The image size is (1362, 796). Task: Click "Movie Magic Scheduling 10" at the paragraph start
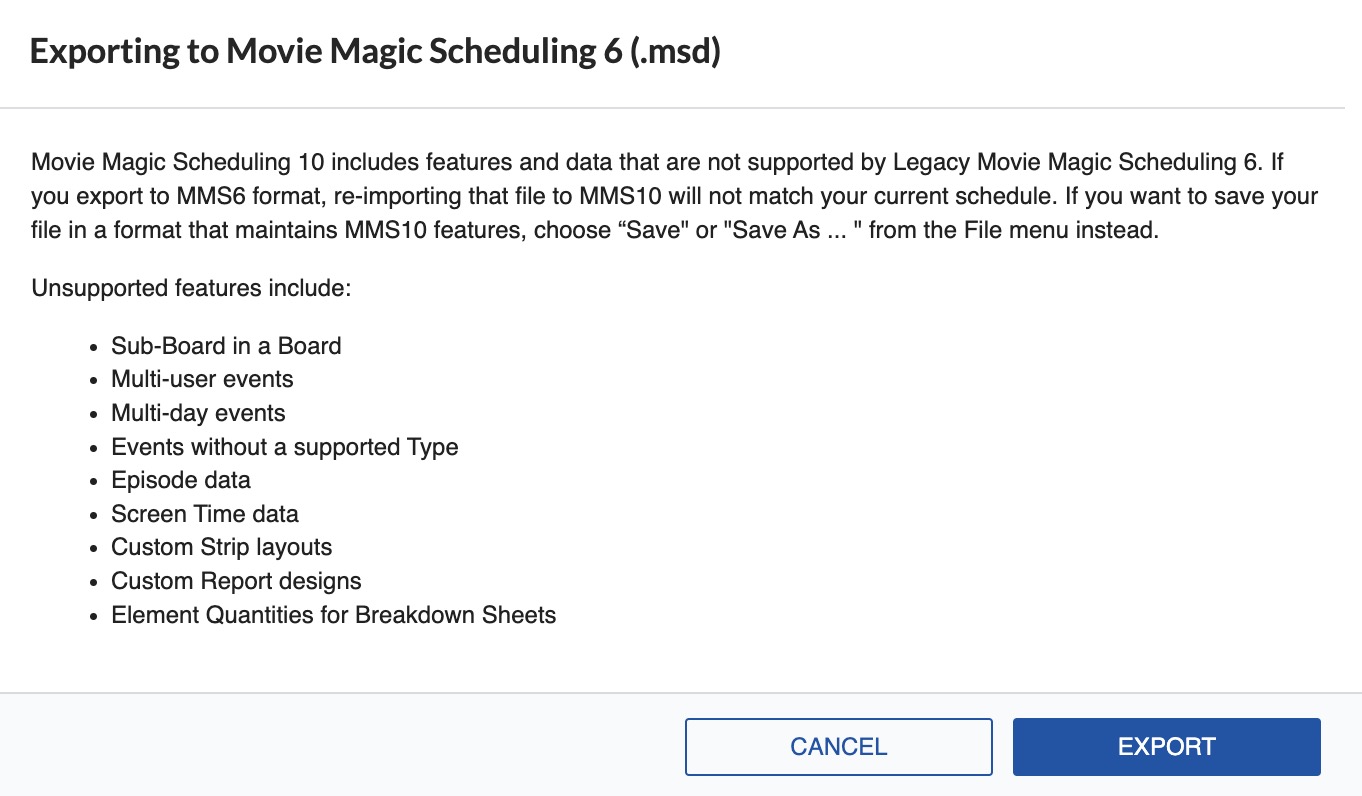(165, 162)
